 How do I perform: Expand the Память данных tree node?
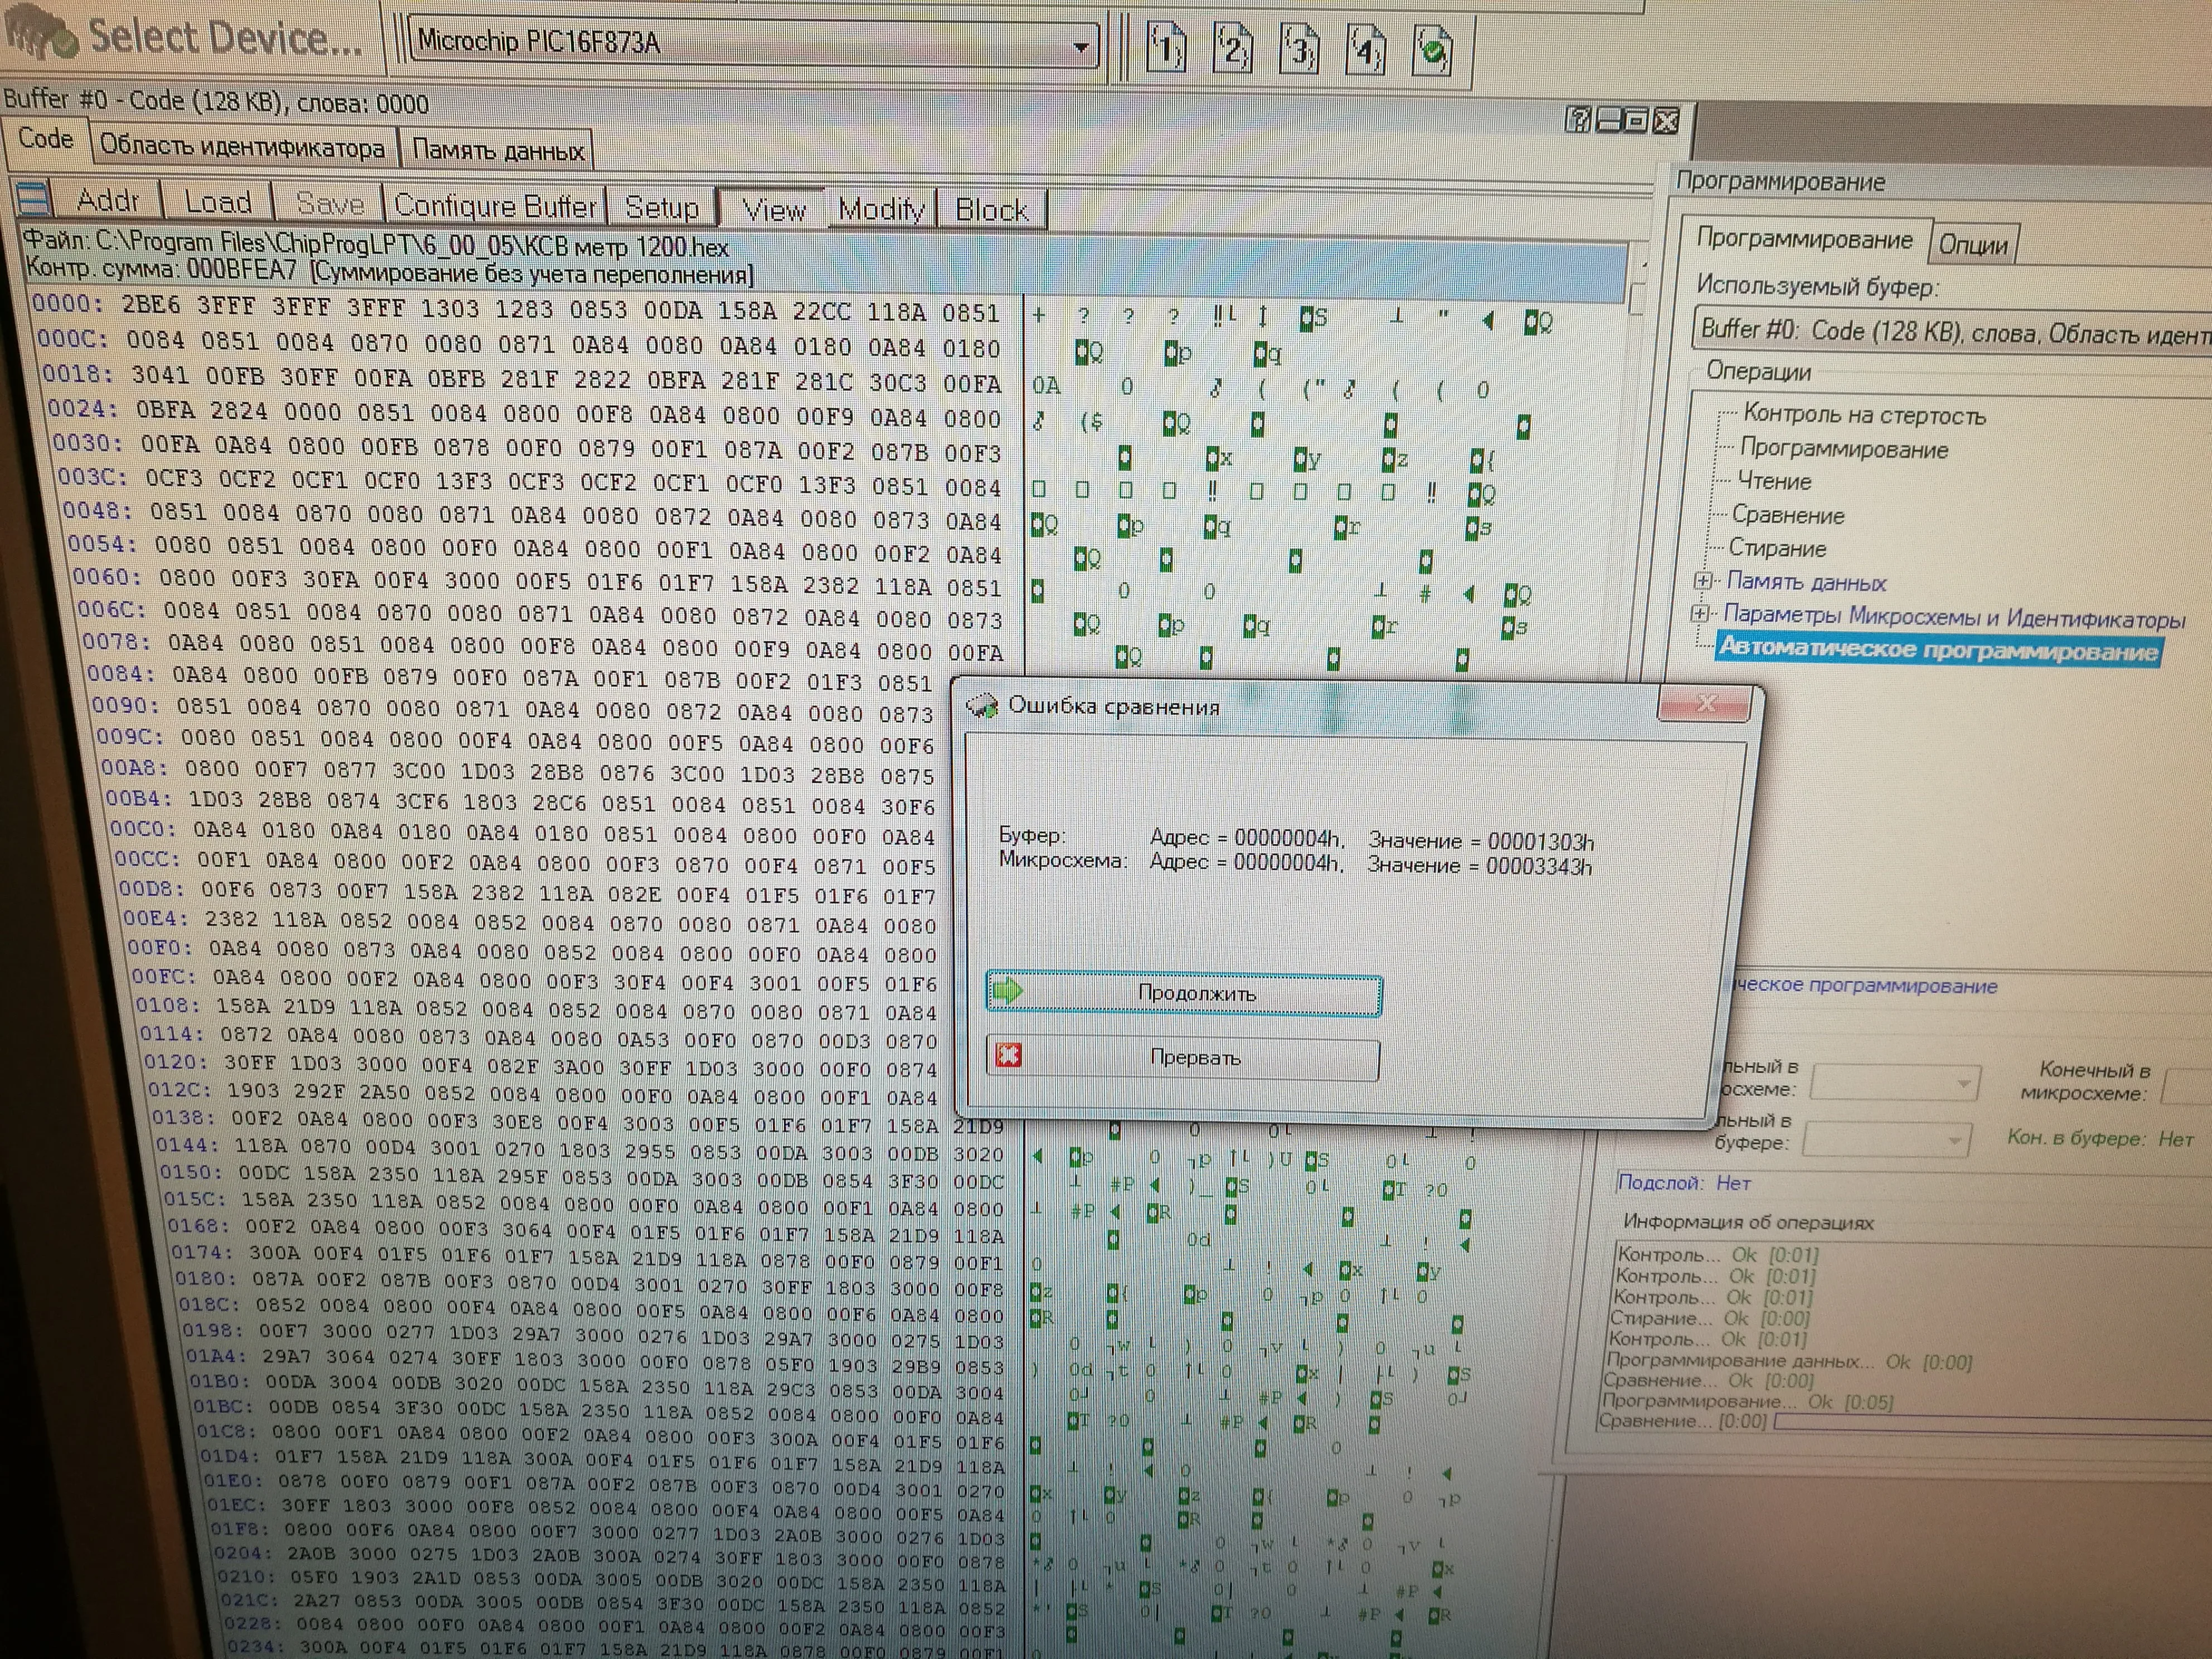tap(1702, 581)
